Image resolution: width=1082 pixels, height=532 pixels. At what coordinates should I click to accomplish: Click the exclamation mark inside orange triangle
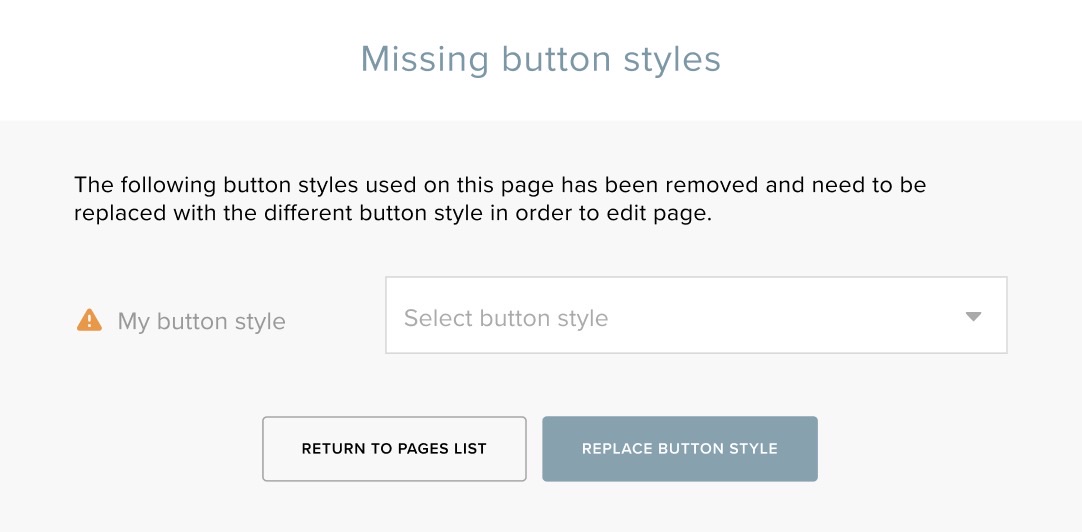[89, 322]
